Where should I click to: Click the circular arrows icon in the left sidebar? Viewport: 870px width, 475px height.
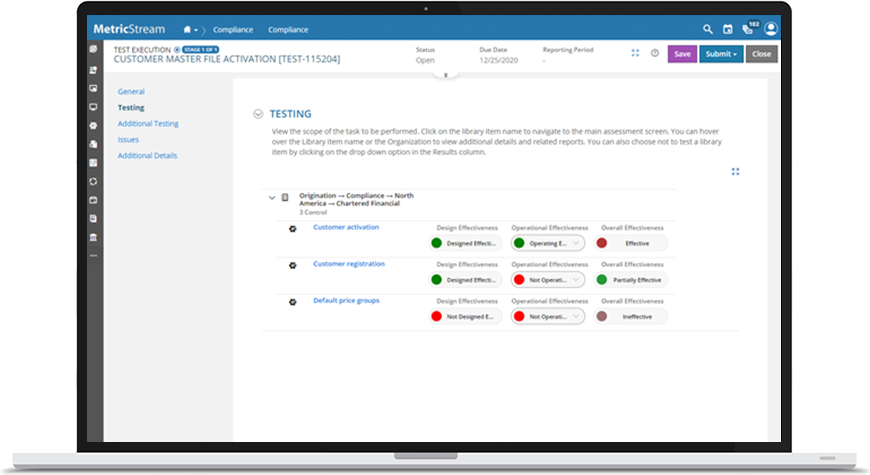point(93,181)
